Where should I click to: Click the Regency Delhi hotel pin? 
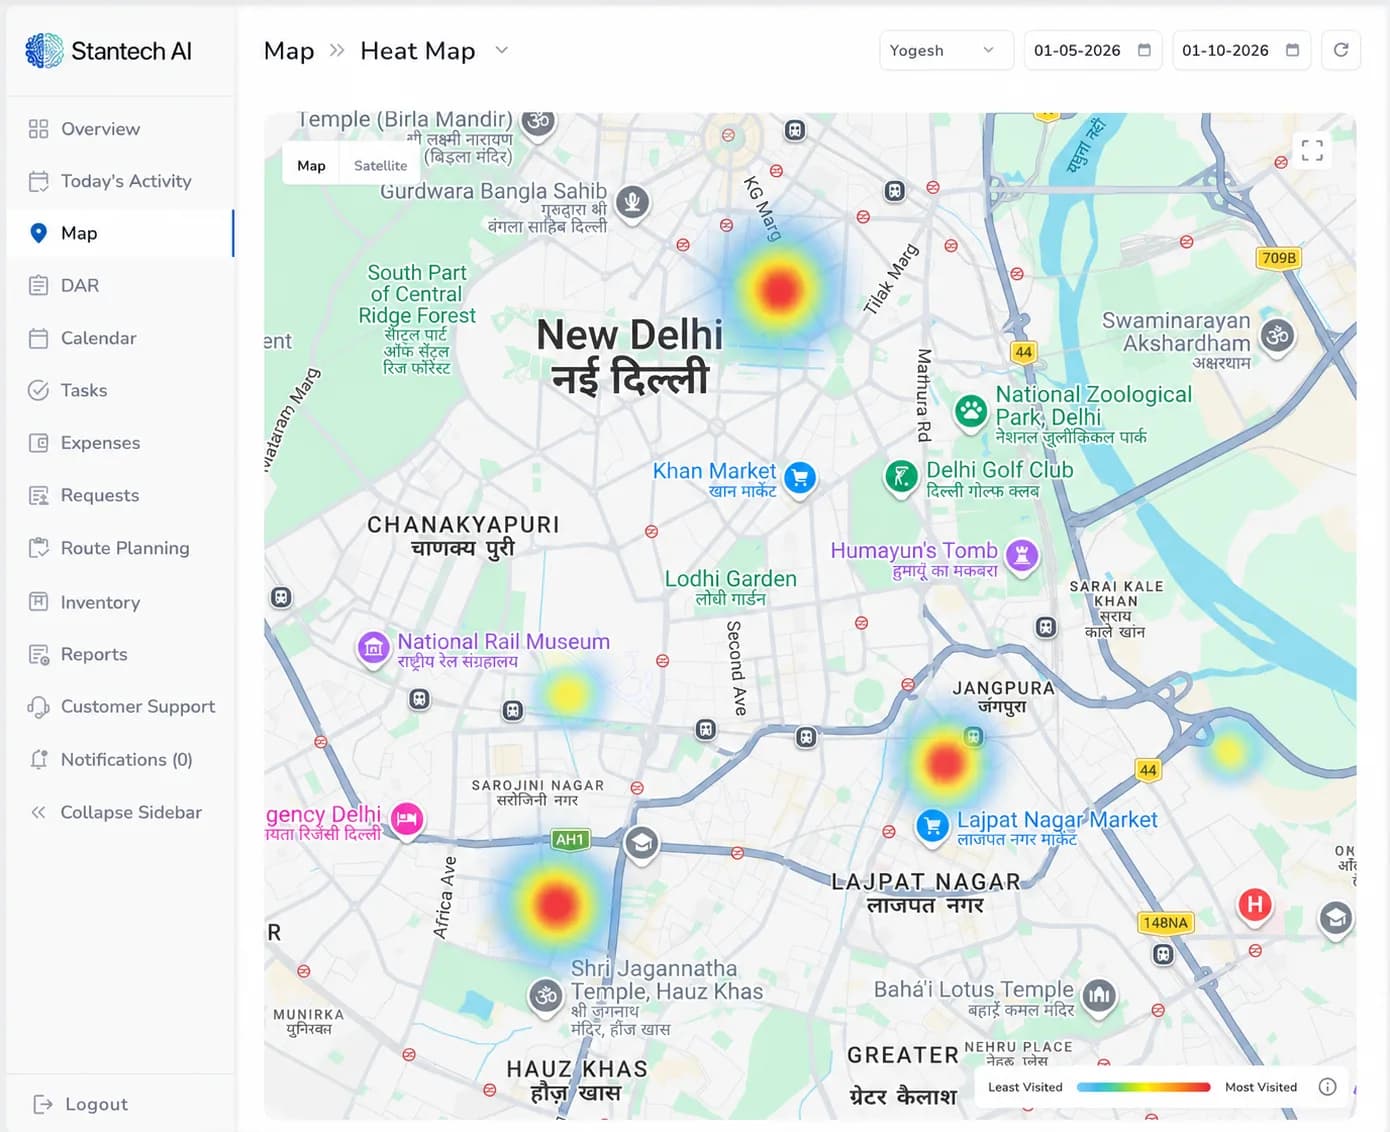(406, 820)
